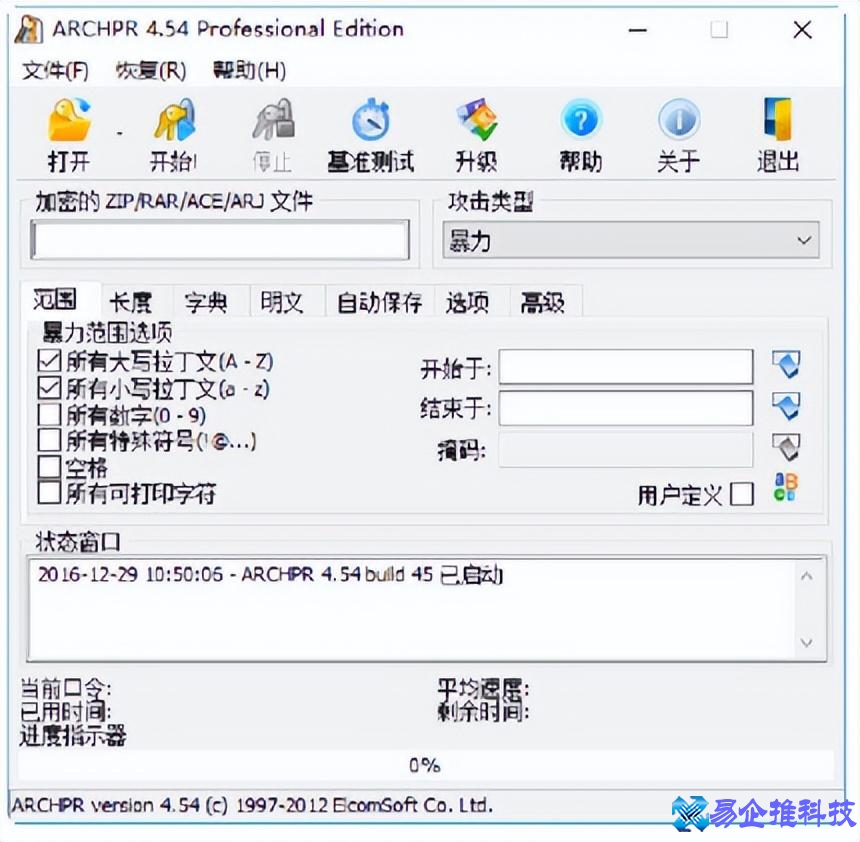Open 帮助 (Help) question mark icon
860x842 pixels.
click(x=580, y=122)
